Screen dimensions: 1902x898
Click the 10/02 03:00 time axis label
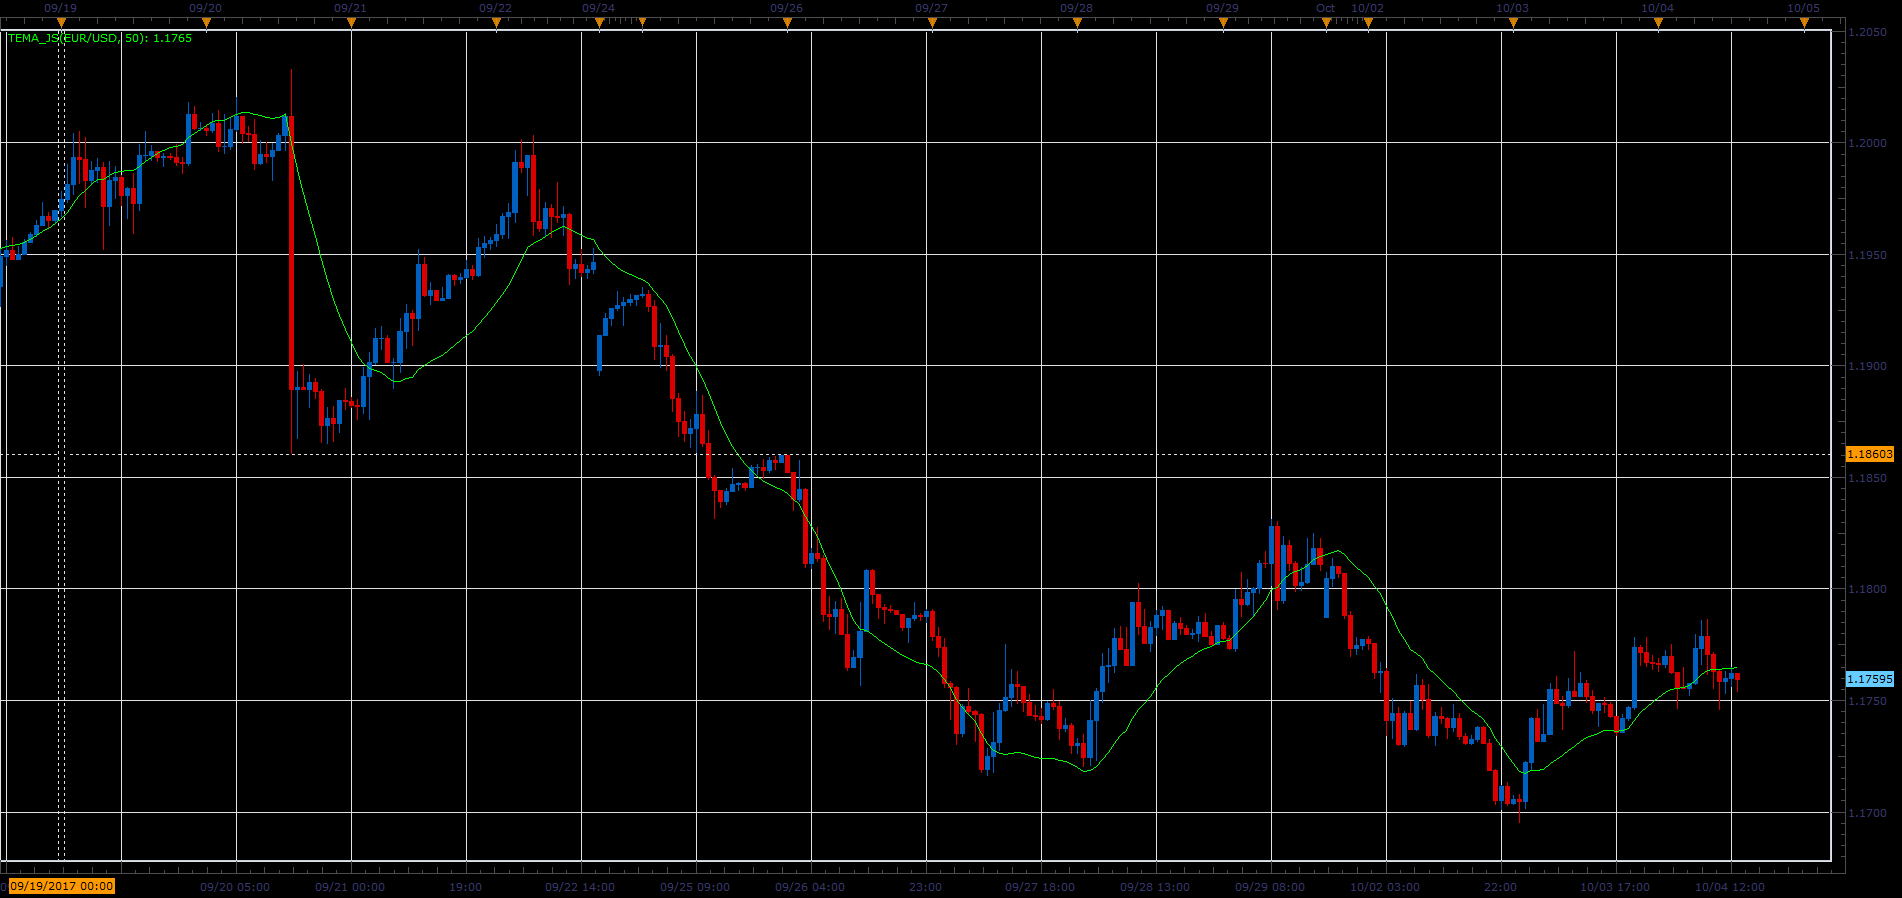point(1385,887)
